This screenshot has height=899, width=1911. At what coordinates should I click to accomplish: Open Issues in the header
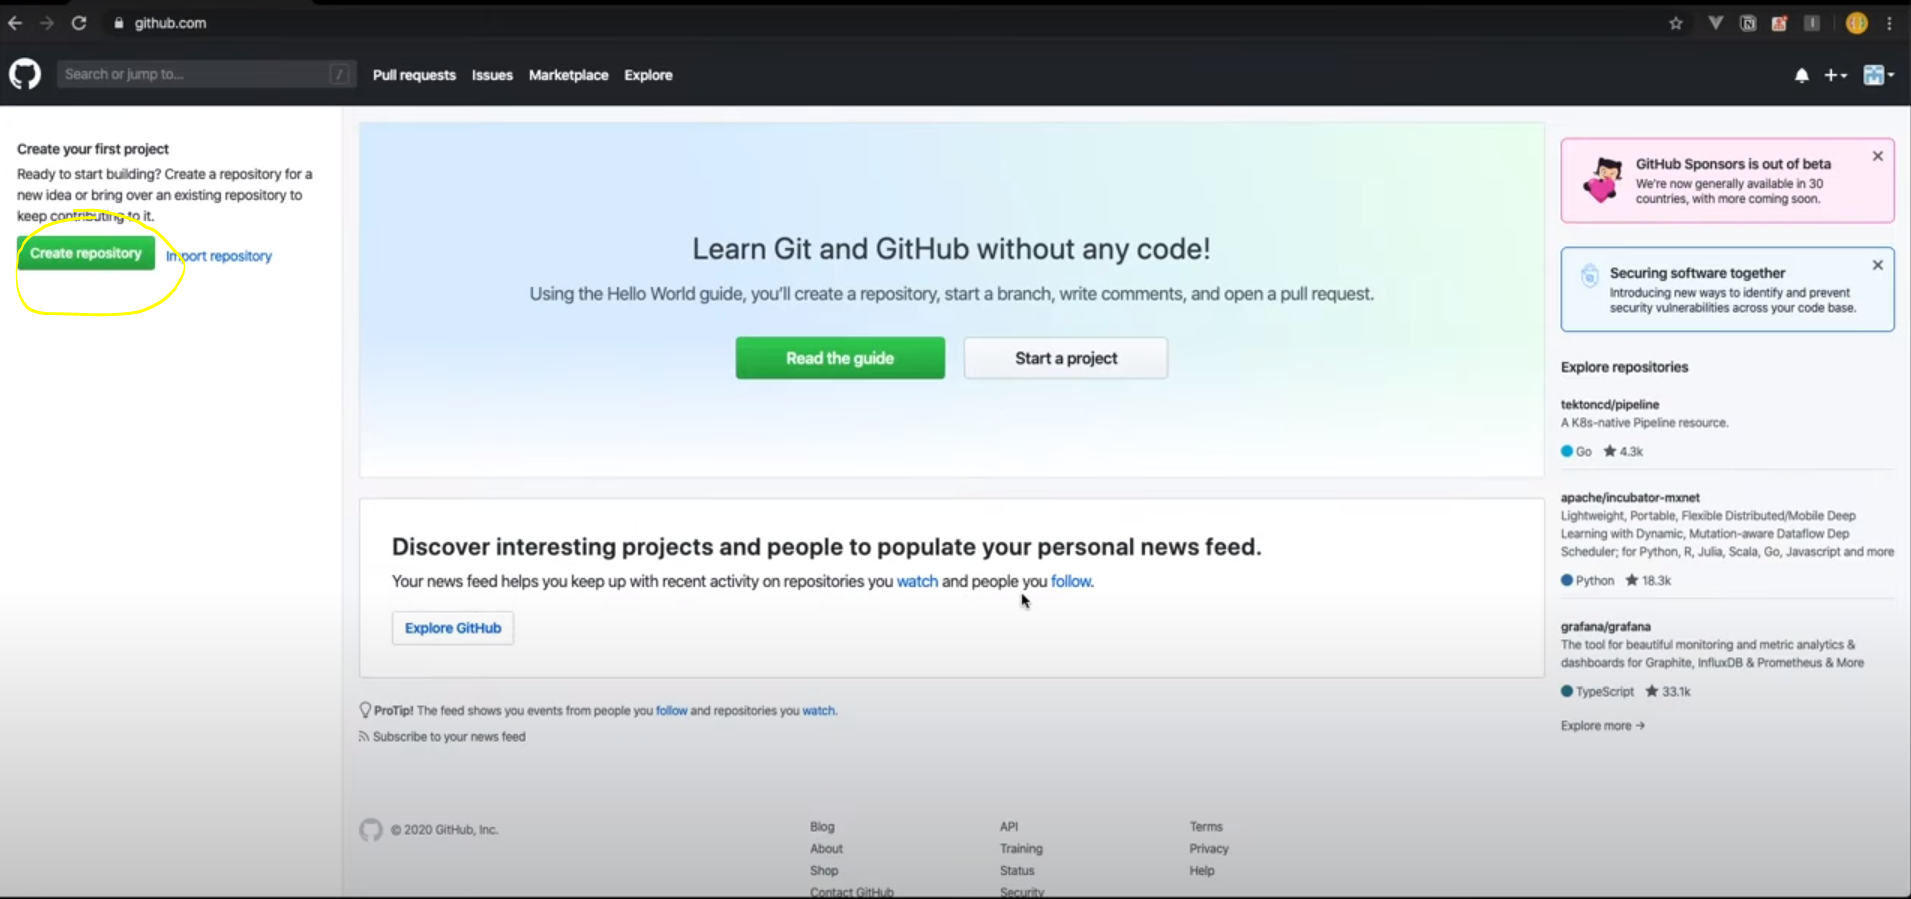tap(492, 75)
